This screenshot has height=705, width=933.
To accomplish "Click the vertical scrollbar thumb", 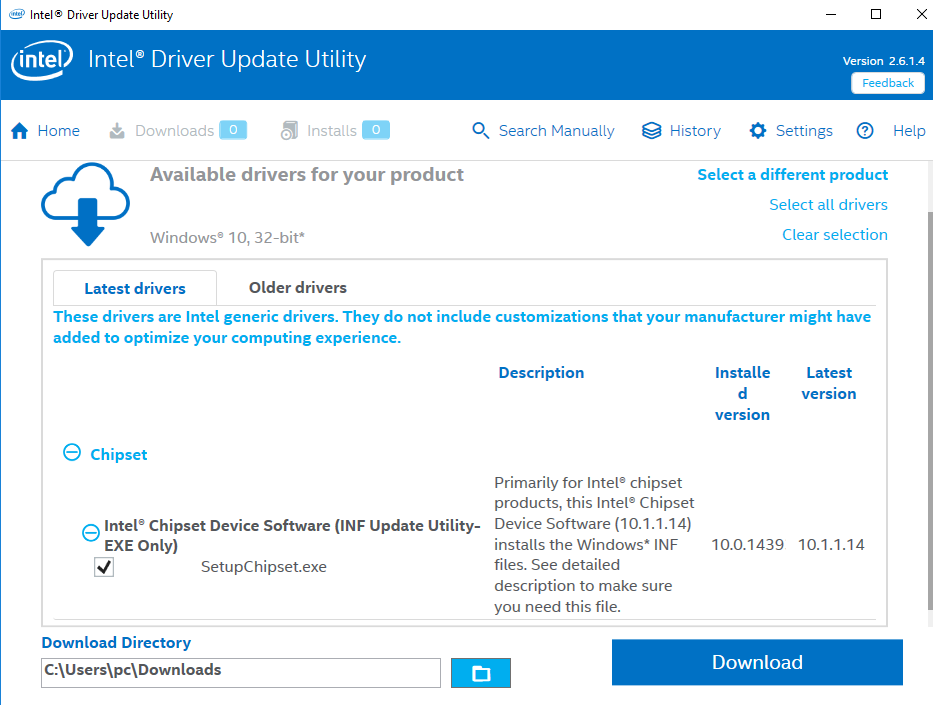I will coord(930,411).
